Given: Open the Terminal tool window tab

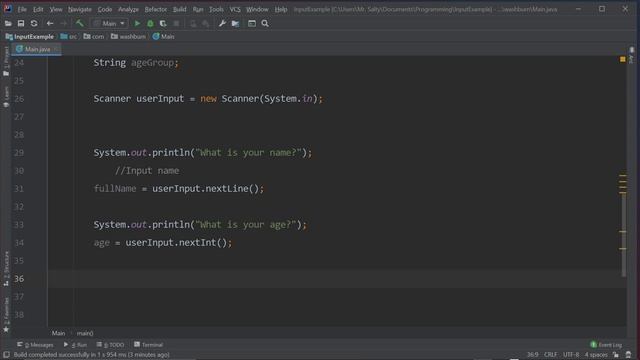Looking at the screenshot, I should (149, 345).
